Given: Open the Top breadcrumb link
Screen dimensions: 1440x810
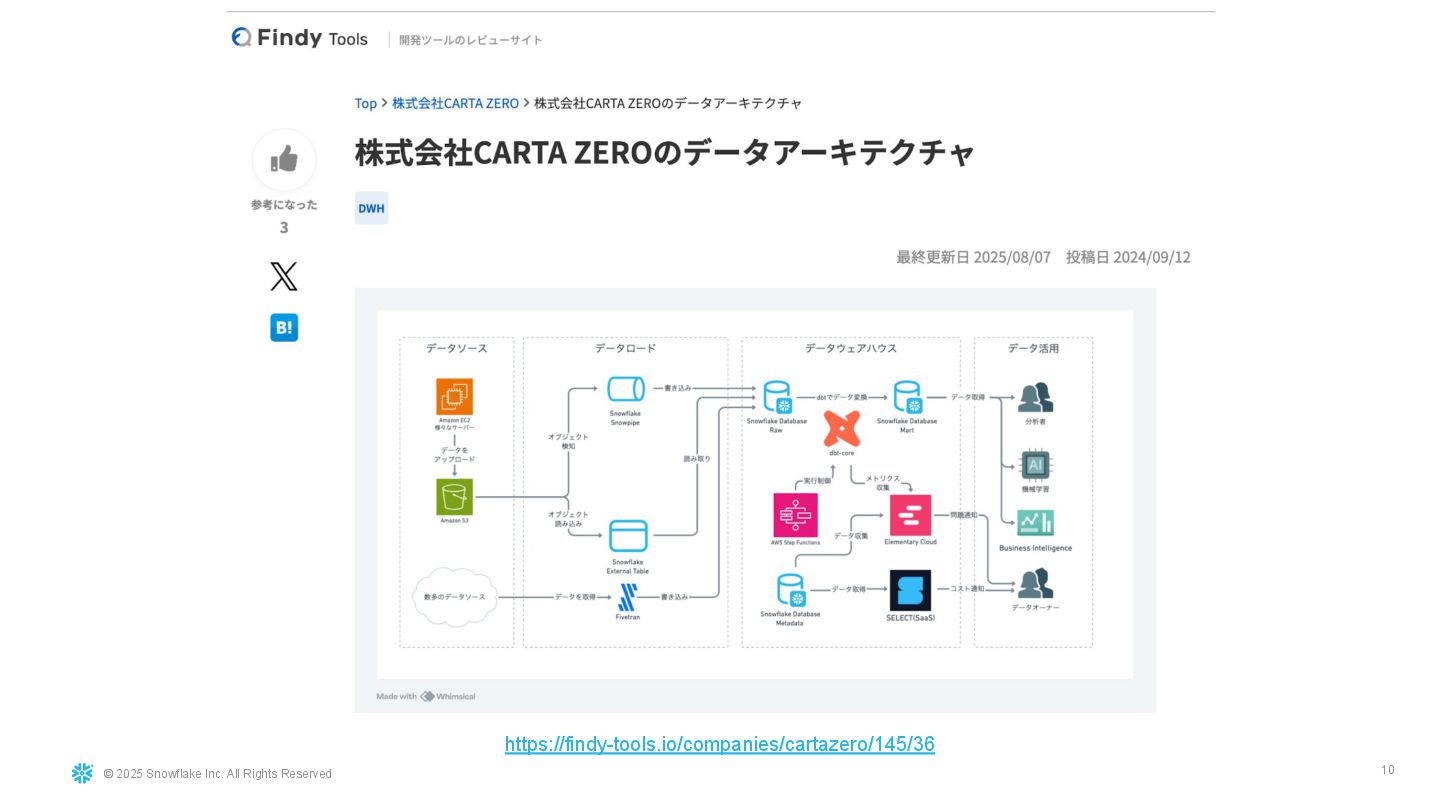Looking at the screenshot, I should pos(366,103).
